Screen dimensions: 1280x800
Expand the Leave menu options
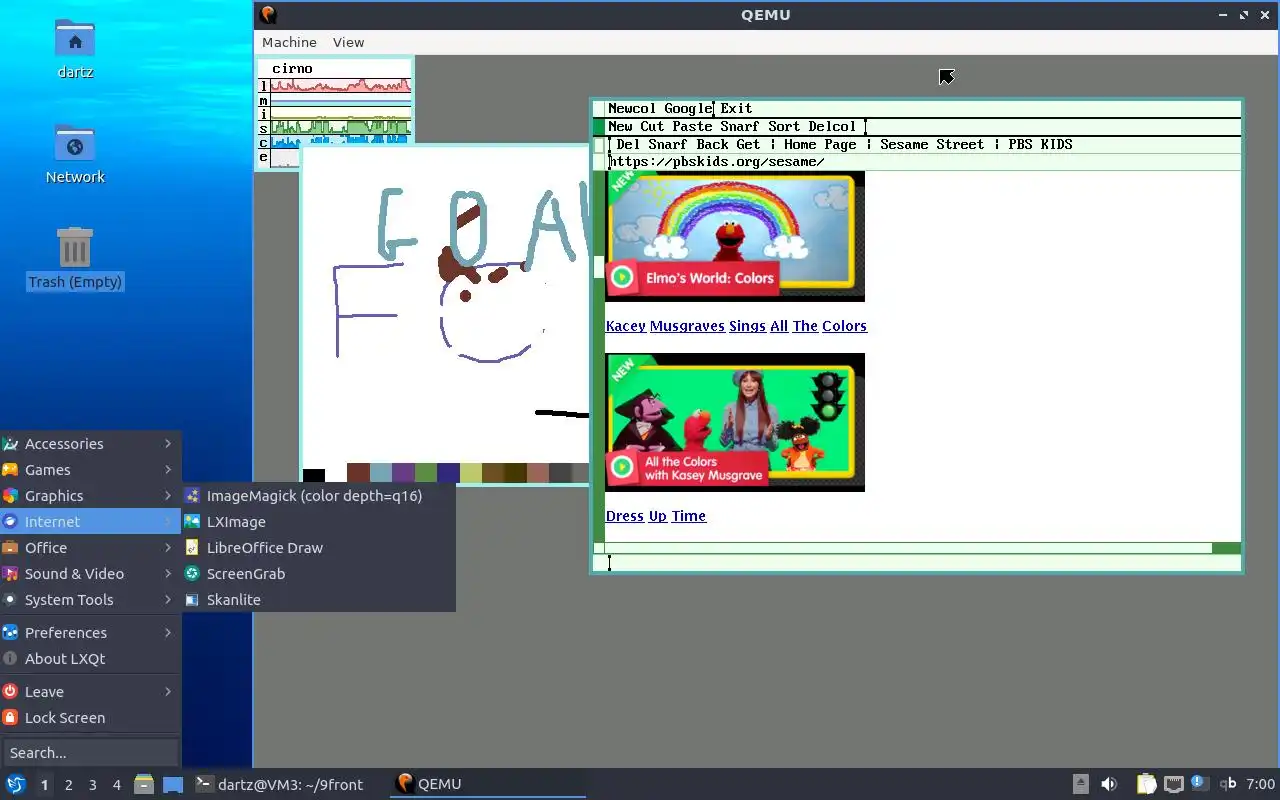coord(90,692)
